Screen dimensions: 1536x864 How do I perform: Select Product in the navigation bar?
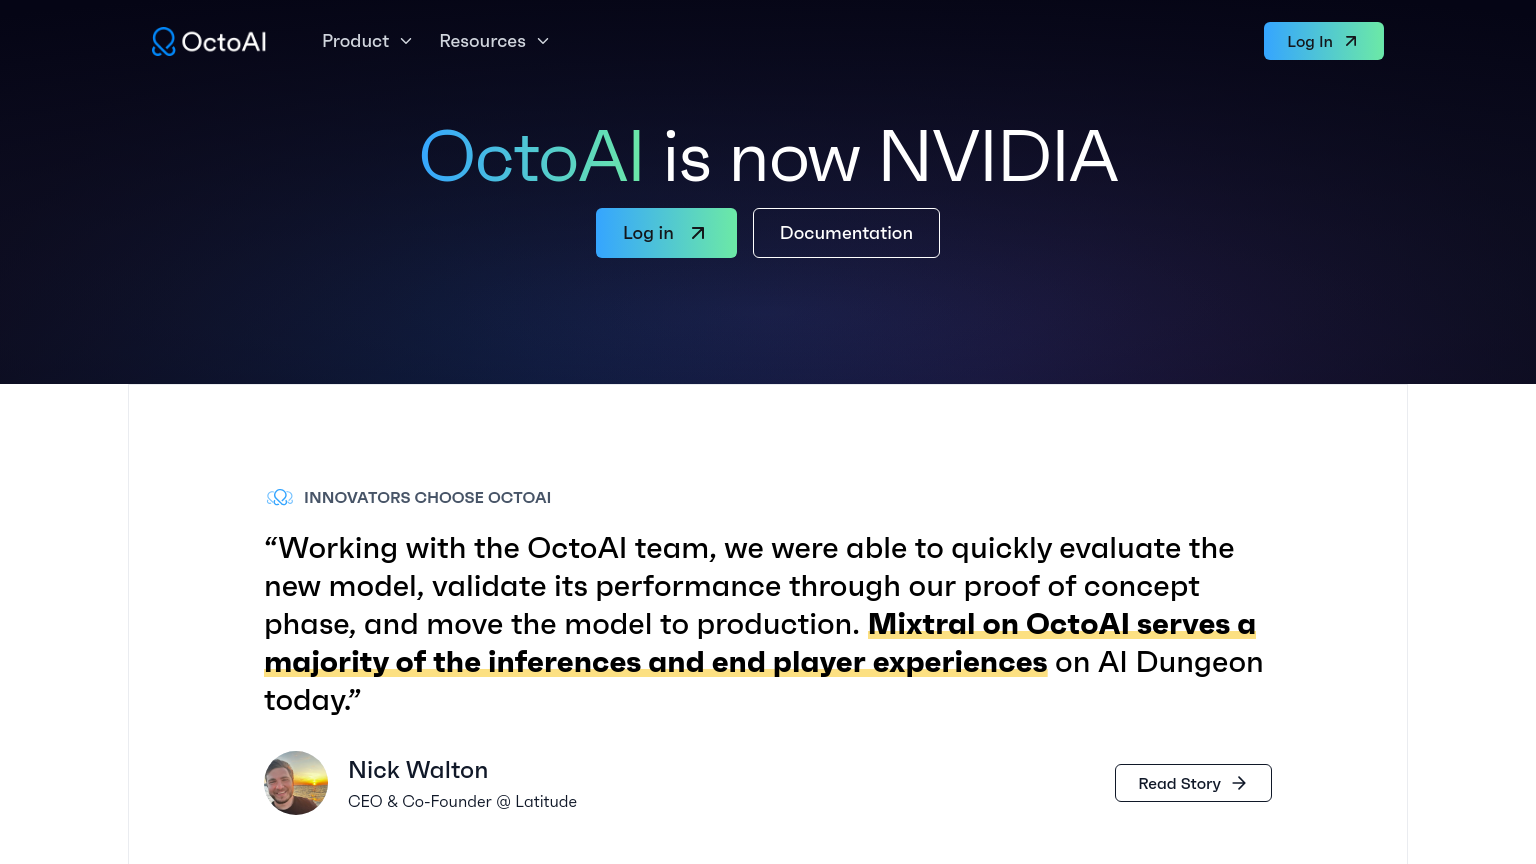pos(356,41)
